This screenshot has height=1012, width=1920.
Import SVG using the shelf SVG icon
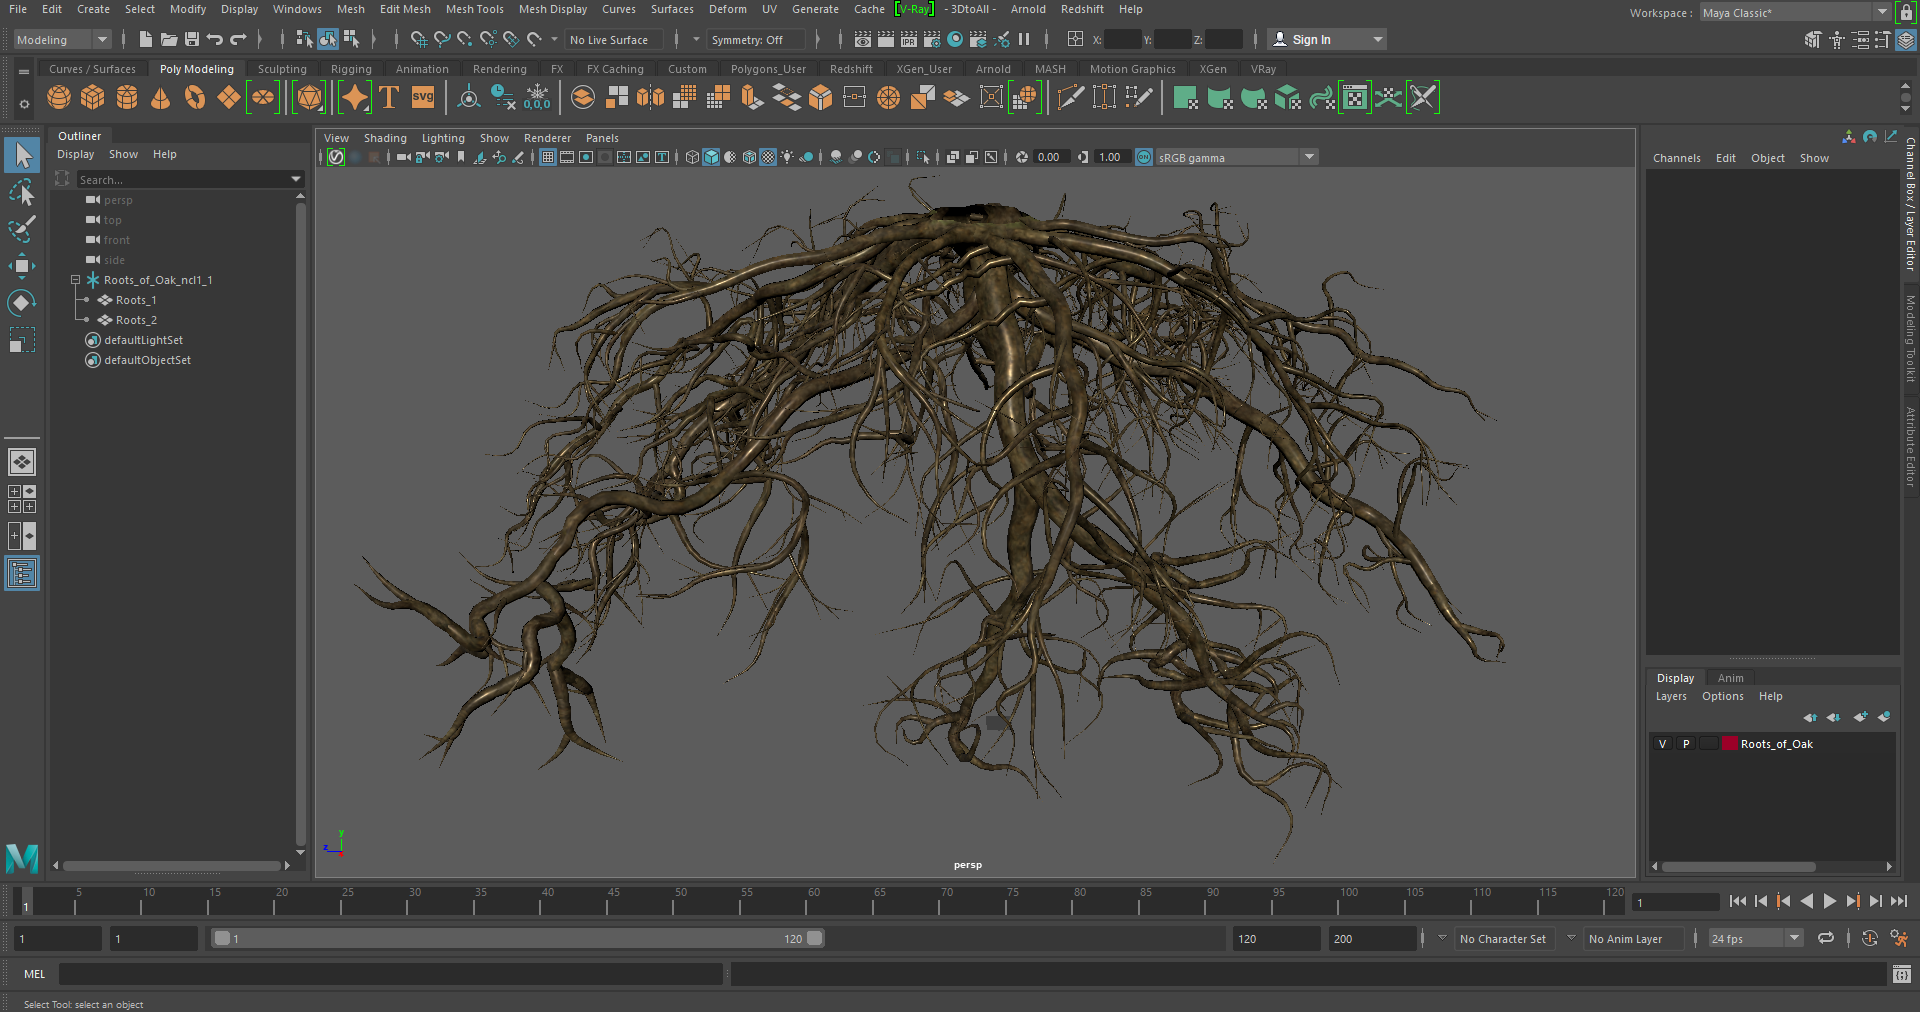423,97
